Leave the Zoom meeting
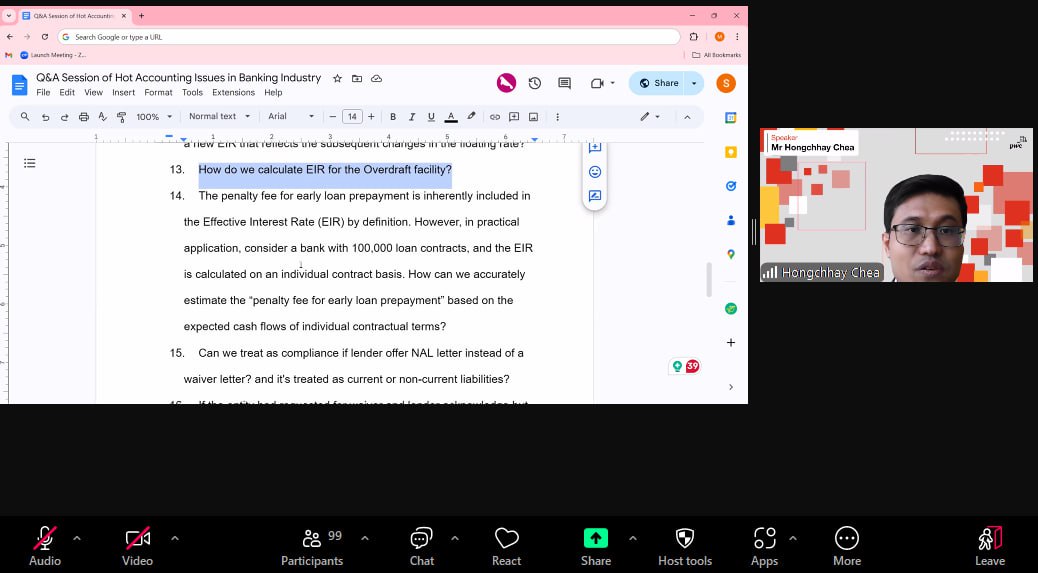The image size is (1038, 573). pos(990,547)
